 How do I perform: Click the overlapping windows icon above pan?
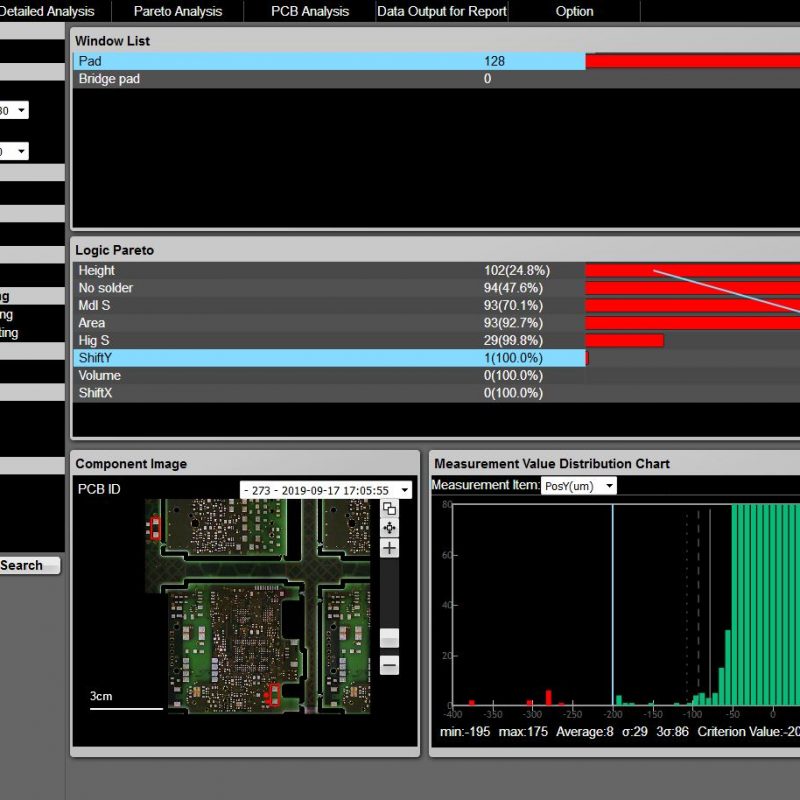point(389,508)
